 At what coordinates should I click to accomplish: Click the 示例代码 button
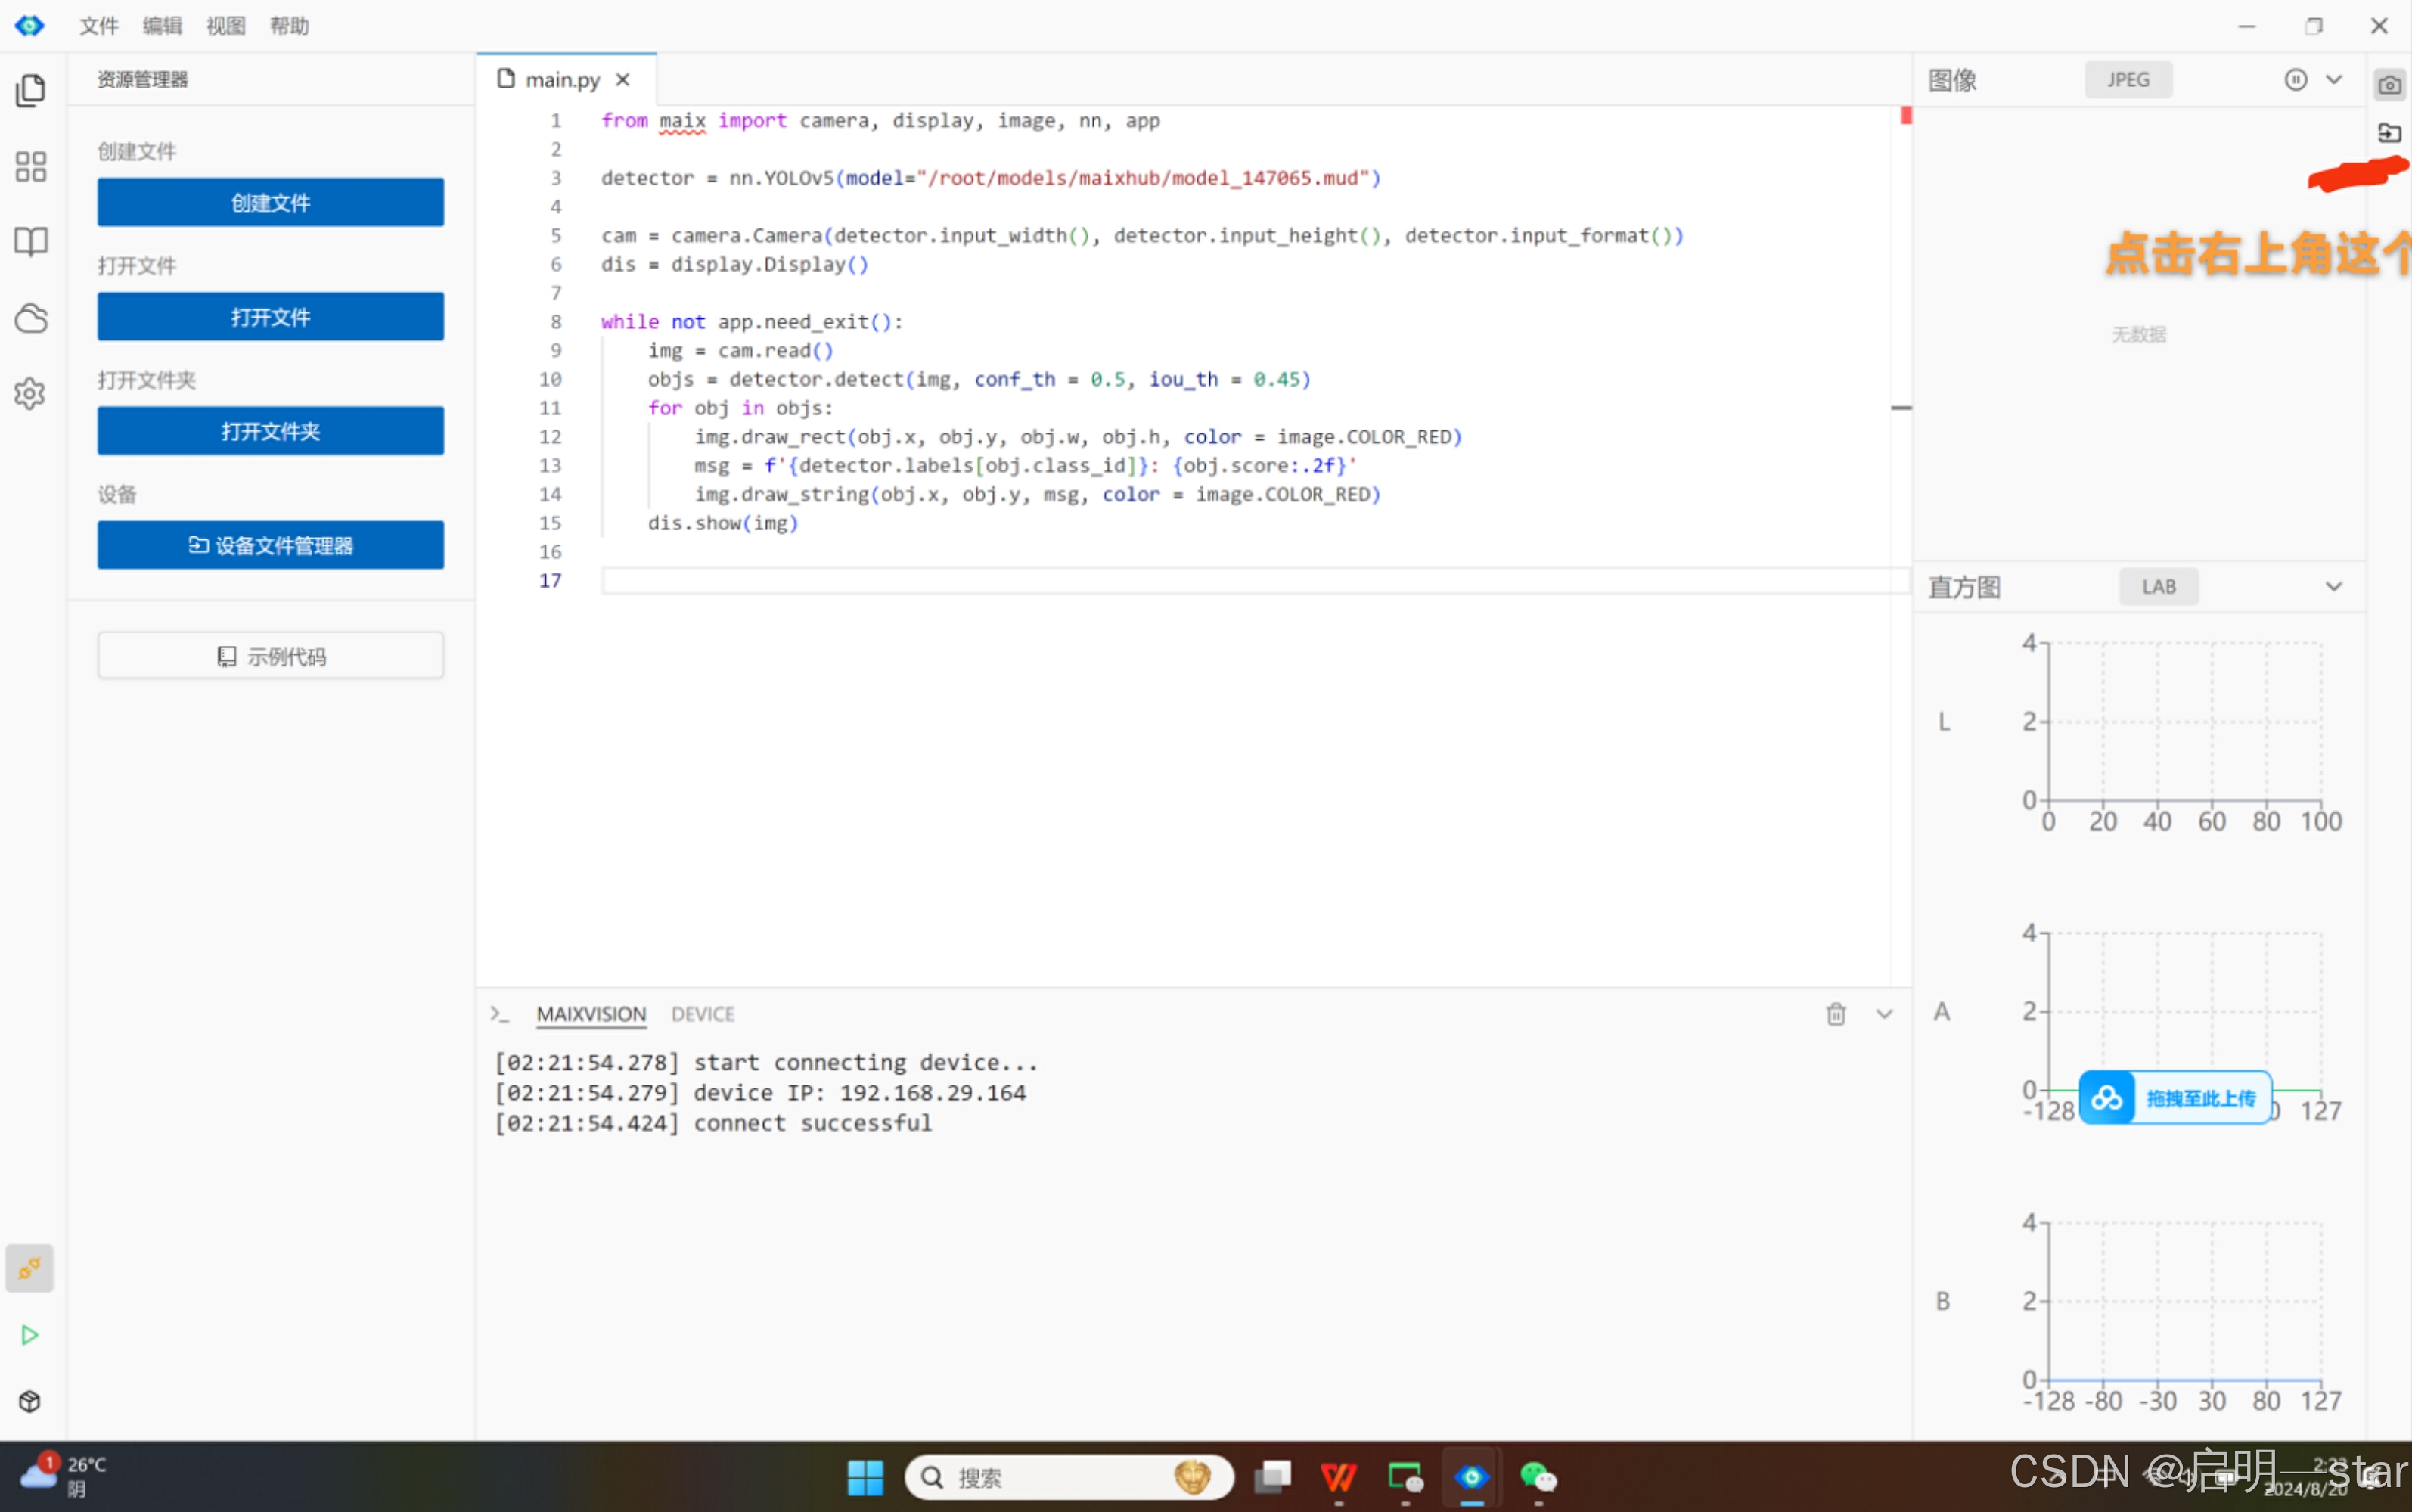[x=270, y=656]
